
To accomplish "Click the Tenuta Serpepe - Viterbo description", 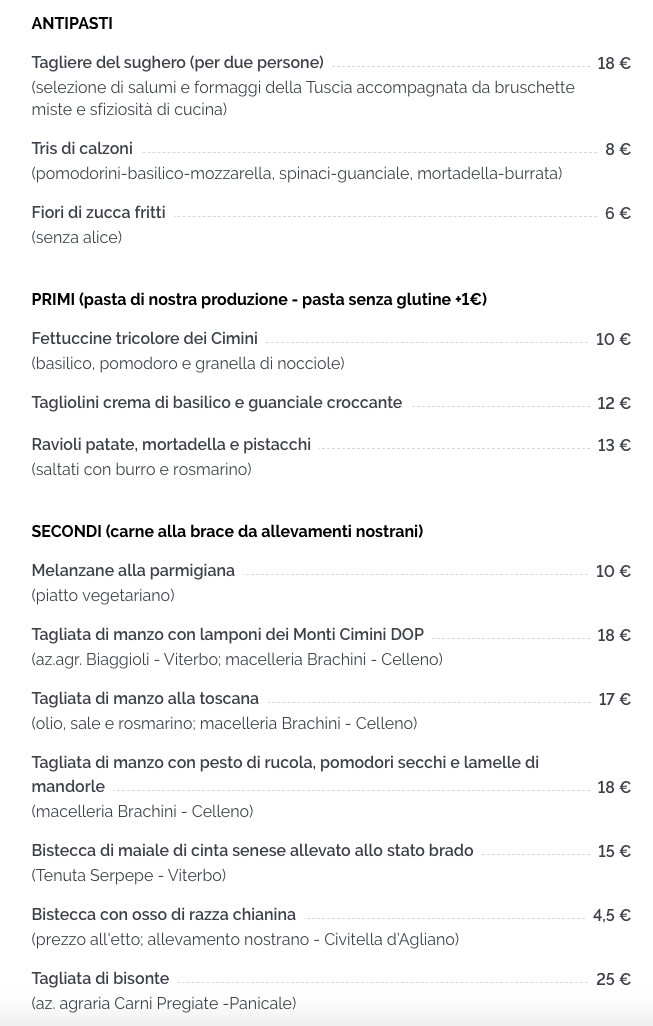I will (x=129, y=876).
